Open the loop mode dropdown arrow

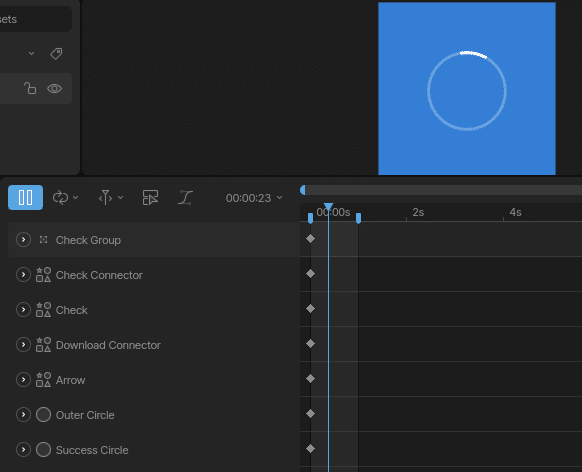[75, 197]
